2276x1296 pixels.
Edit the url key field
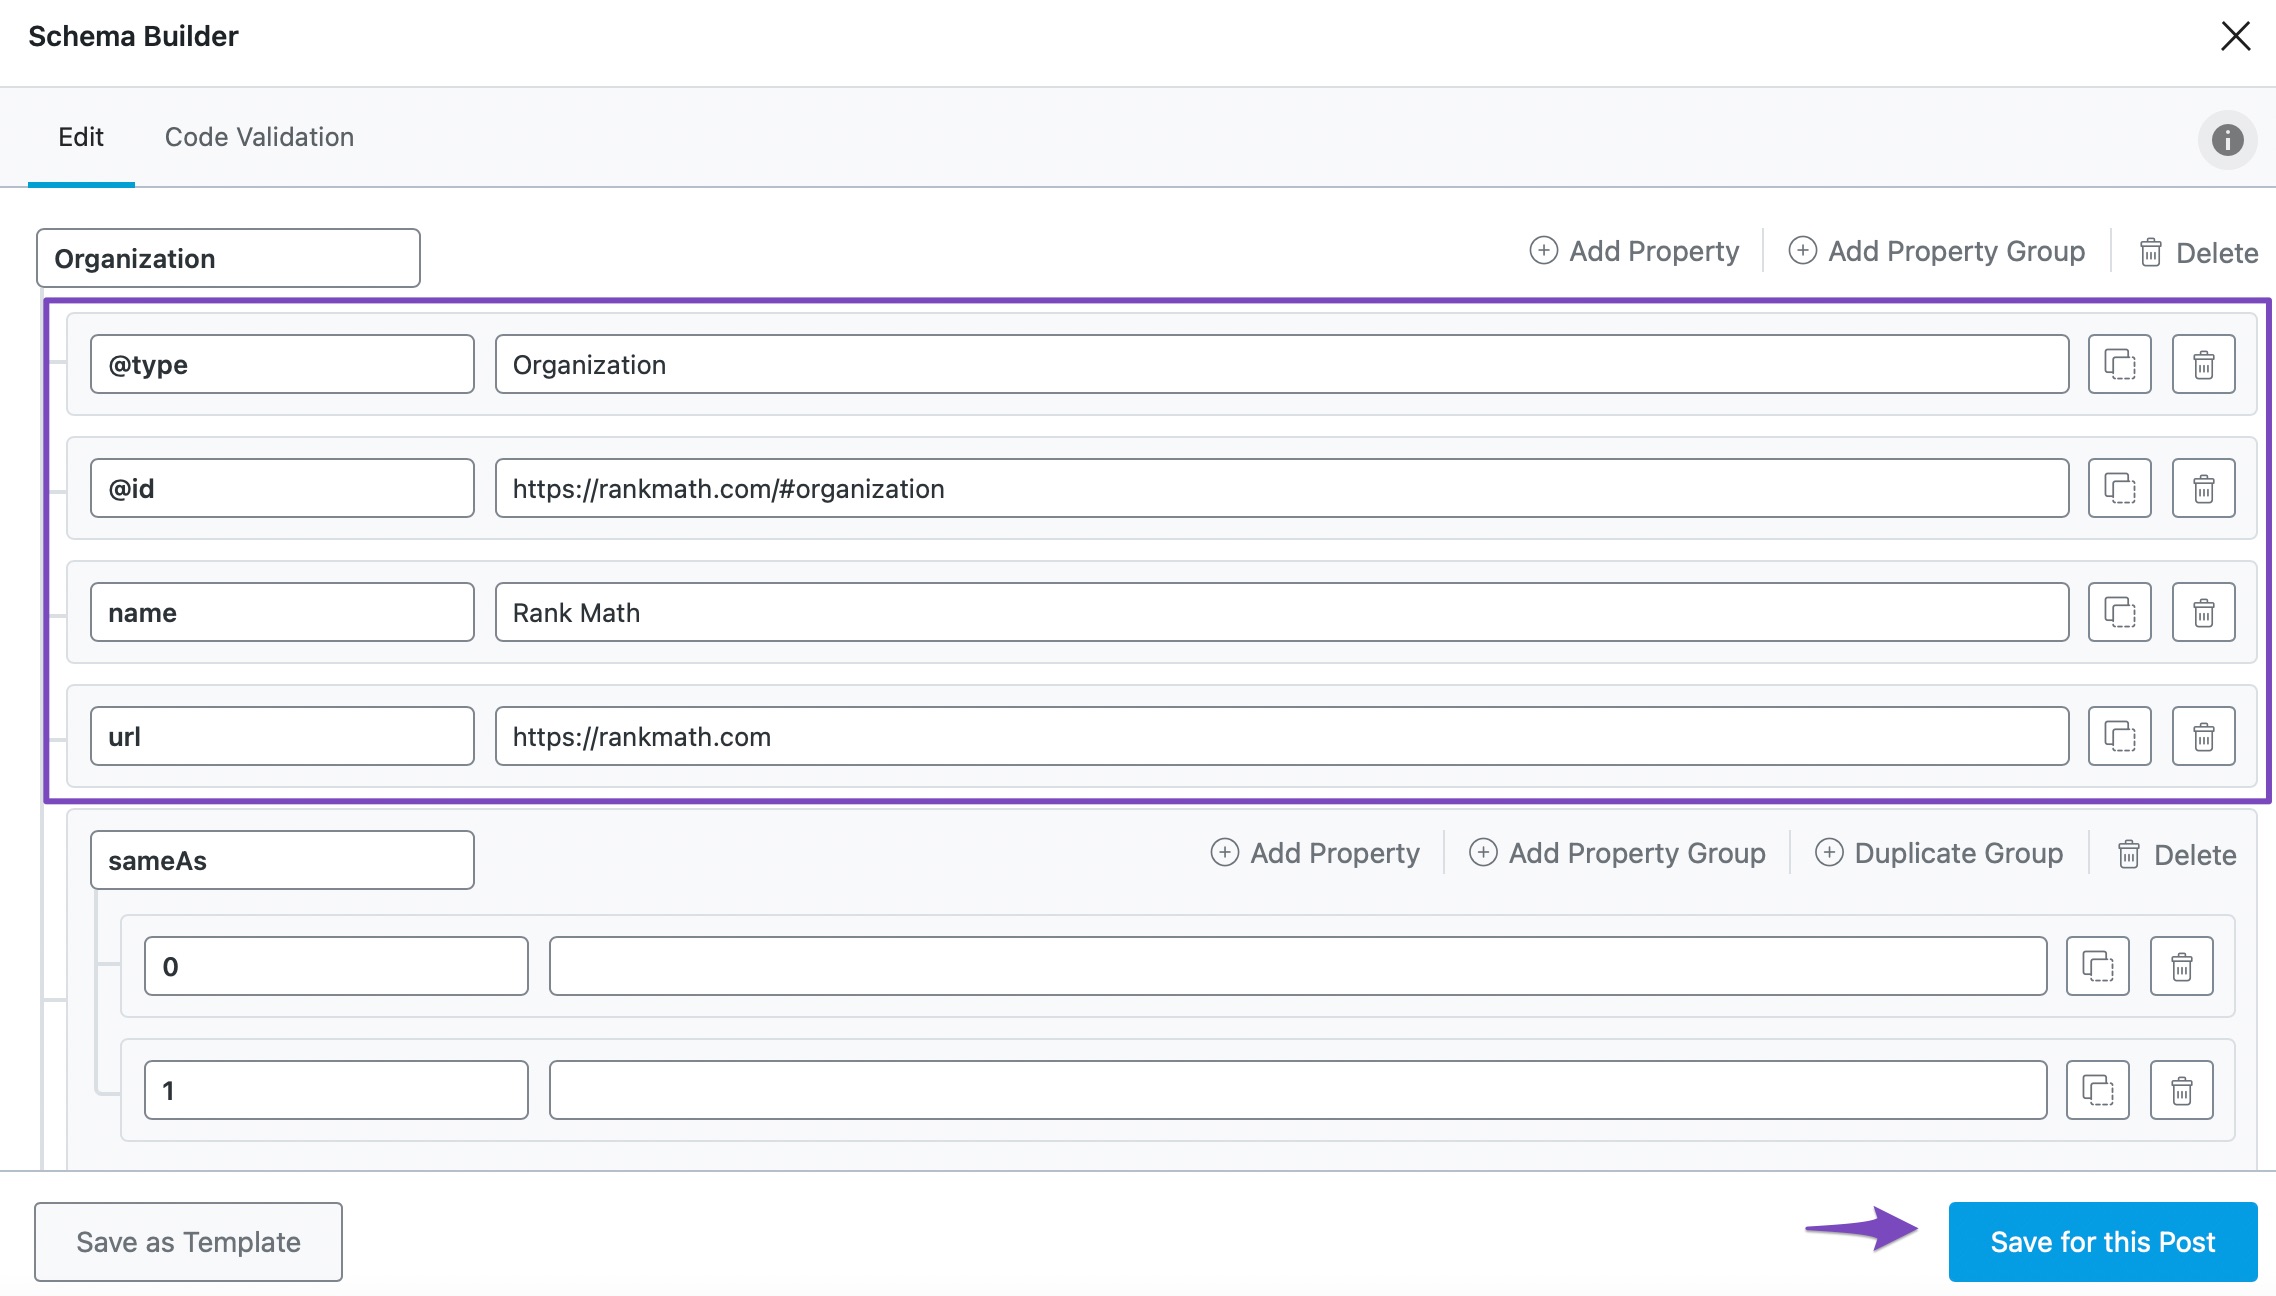282,736
